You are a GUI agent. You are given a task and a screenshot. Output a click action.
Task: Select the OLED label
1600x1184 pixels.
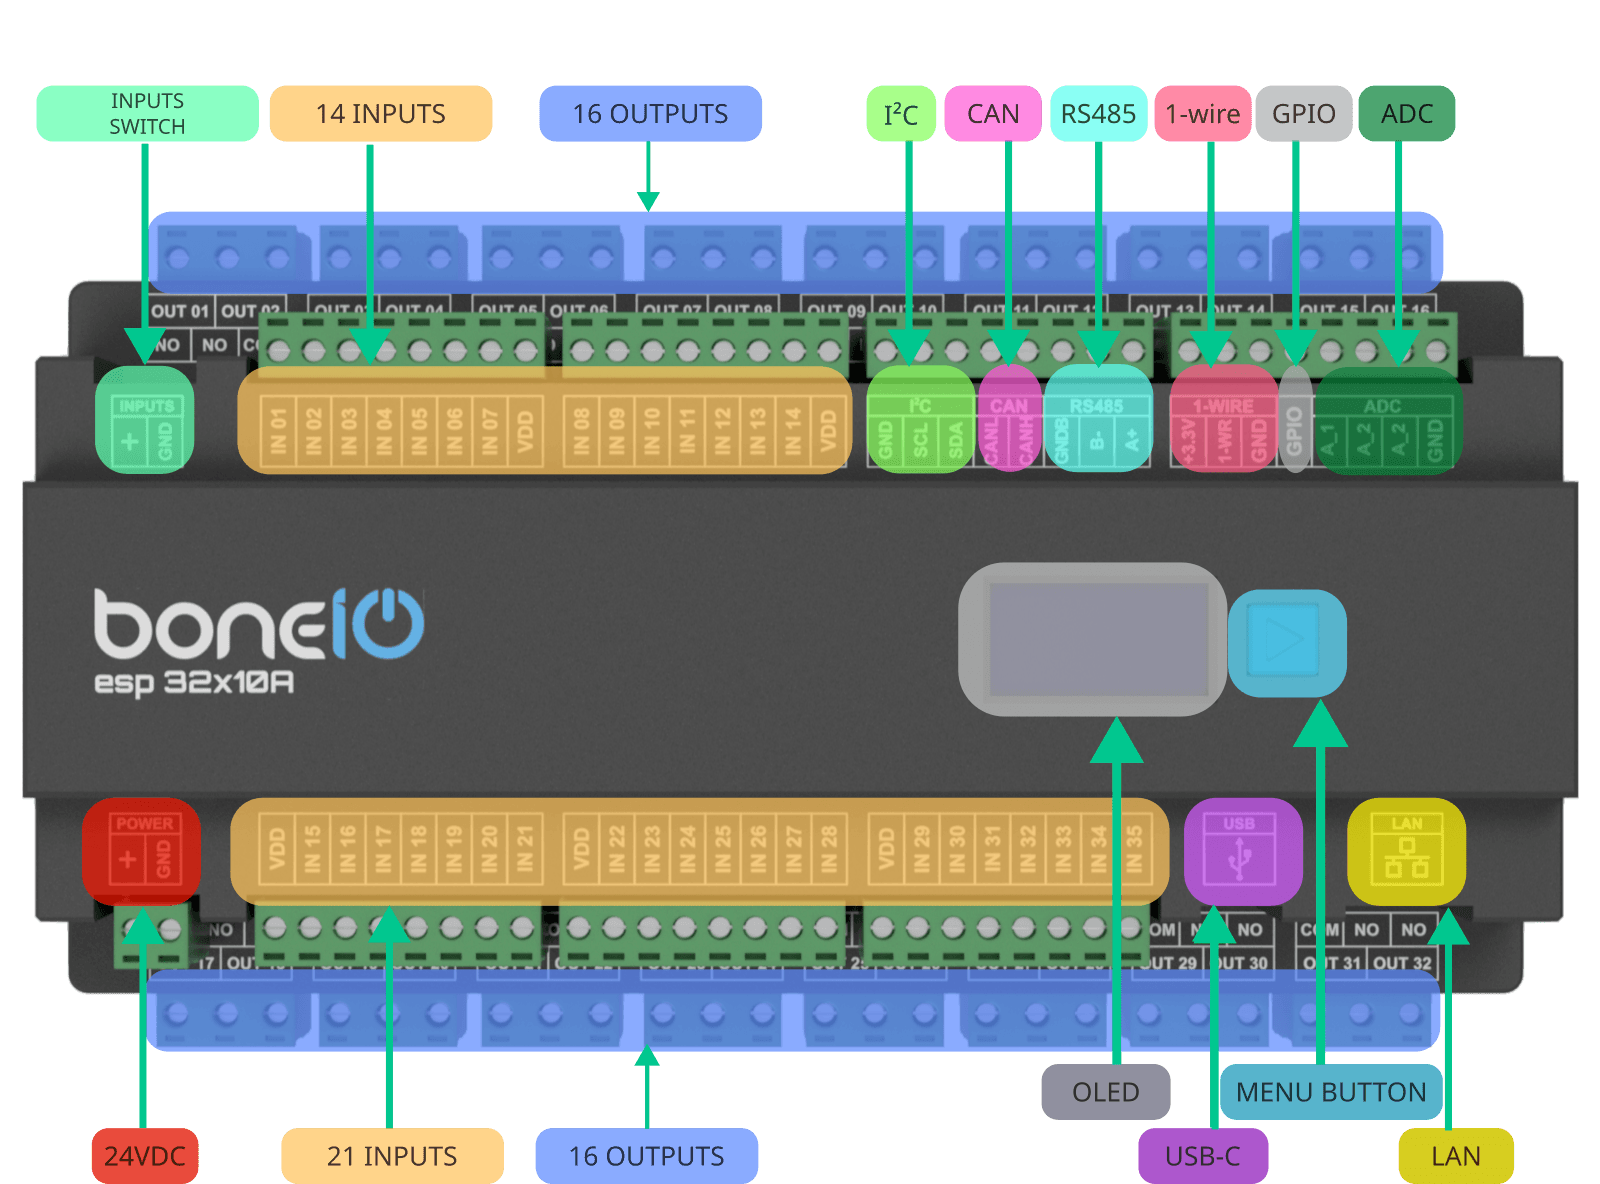(x=1106, y=1092)
